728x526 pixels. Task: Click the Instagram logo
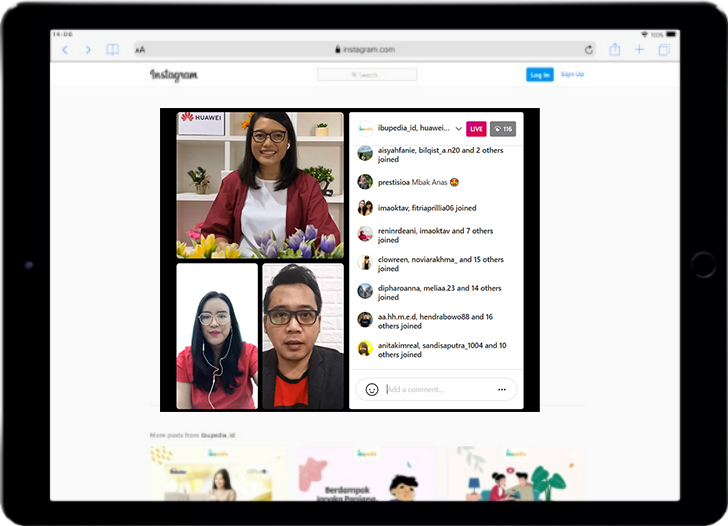(x=174, y=75)
